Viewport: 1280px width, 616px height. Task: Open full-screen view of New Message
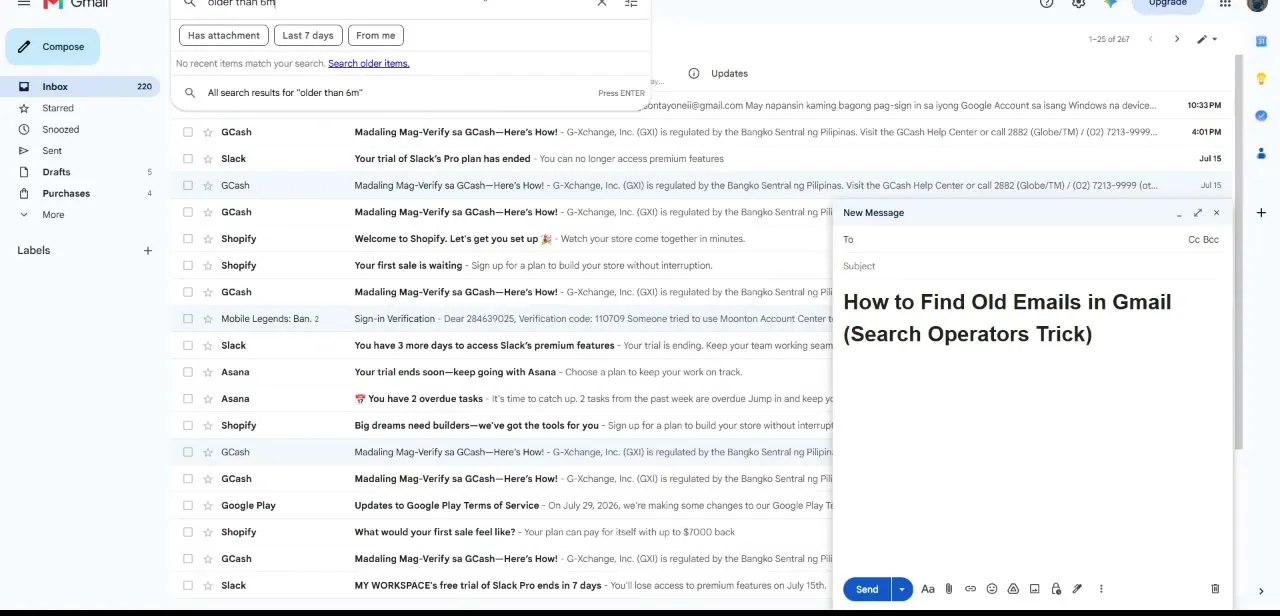[1198, 212]
